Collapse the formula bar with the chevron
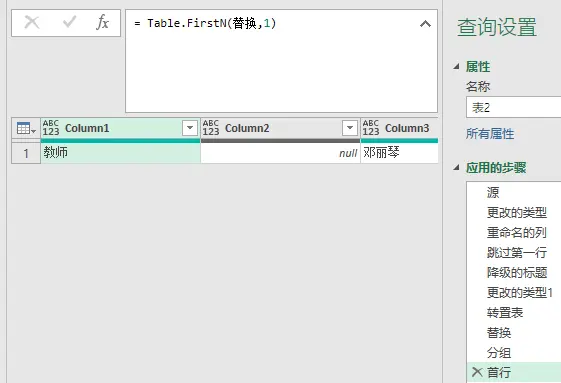This screenshot has width=561, height=383. pos(425,24)
